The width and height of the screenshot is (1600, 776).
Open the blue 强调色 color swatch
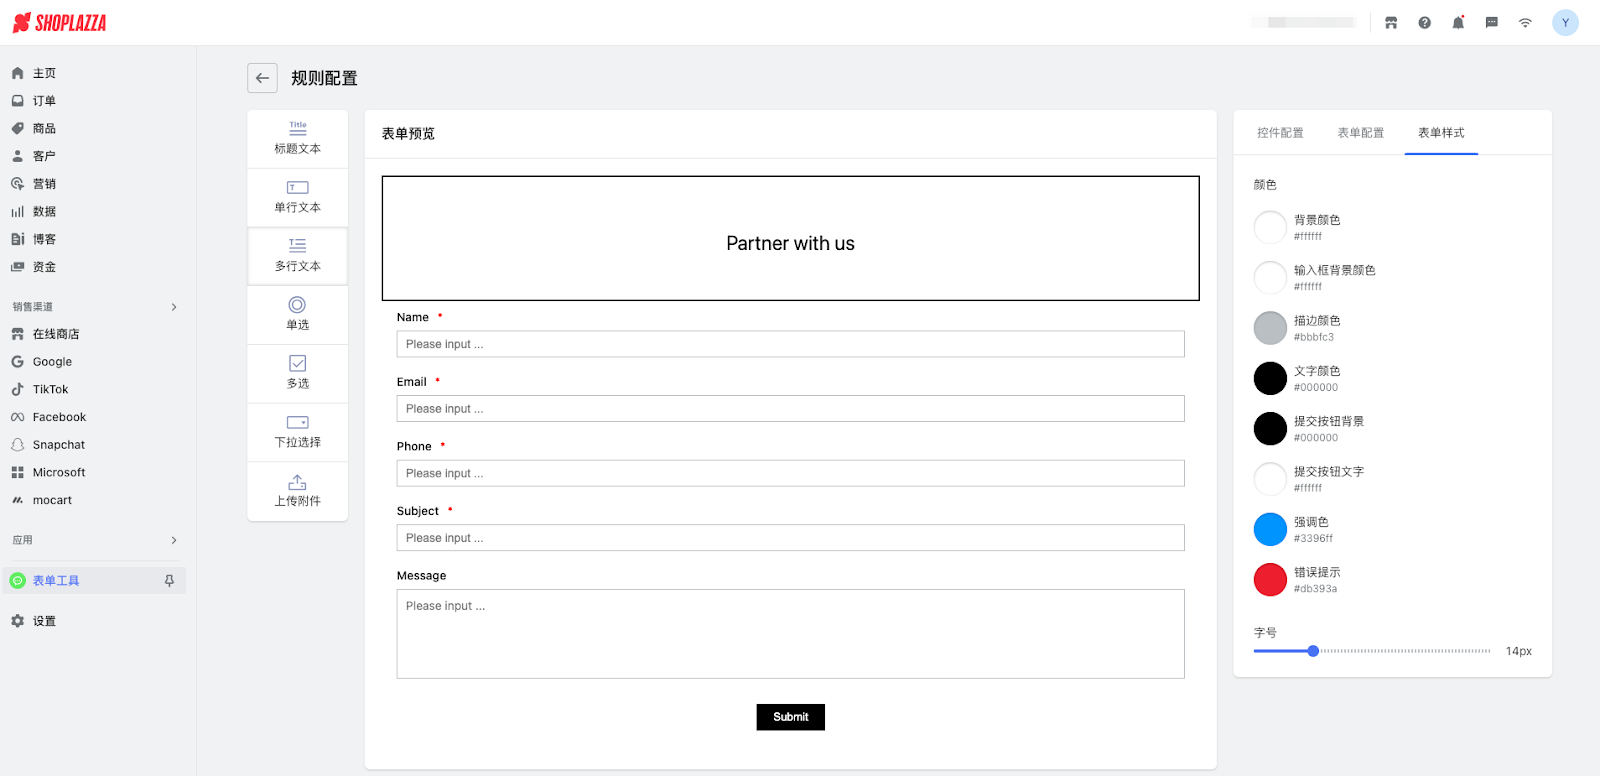[x=1270, y=529]
